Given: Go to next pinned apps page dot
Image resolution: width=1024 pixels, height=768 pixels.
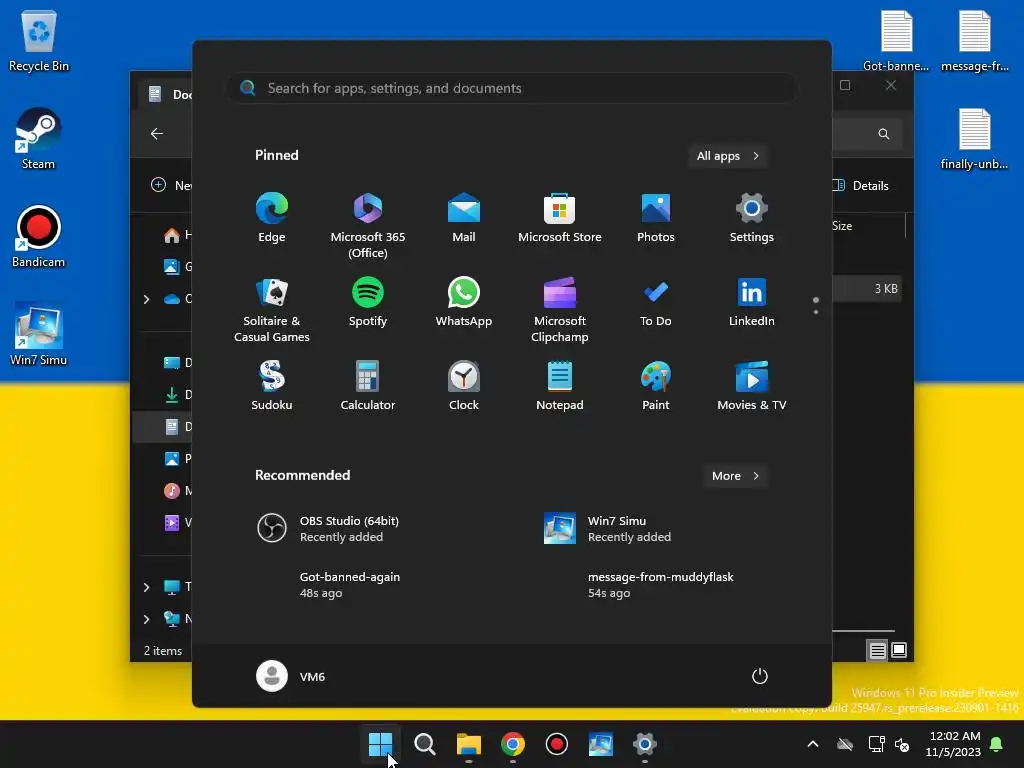Looking at the screenshot, I should (x=816, y=312).
